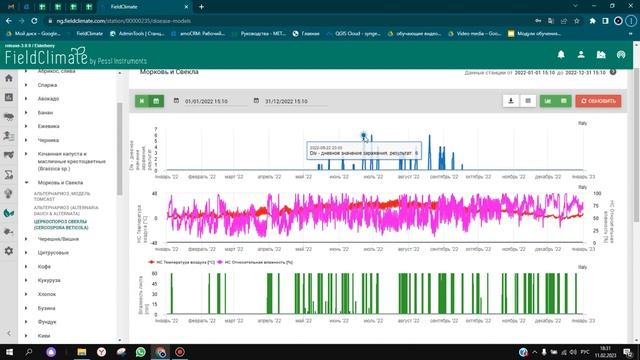Open the Кофе crop entry
This screenshot has width=640, height=360.
pos(44,267)
